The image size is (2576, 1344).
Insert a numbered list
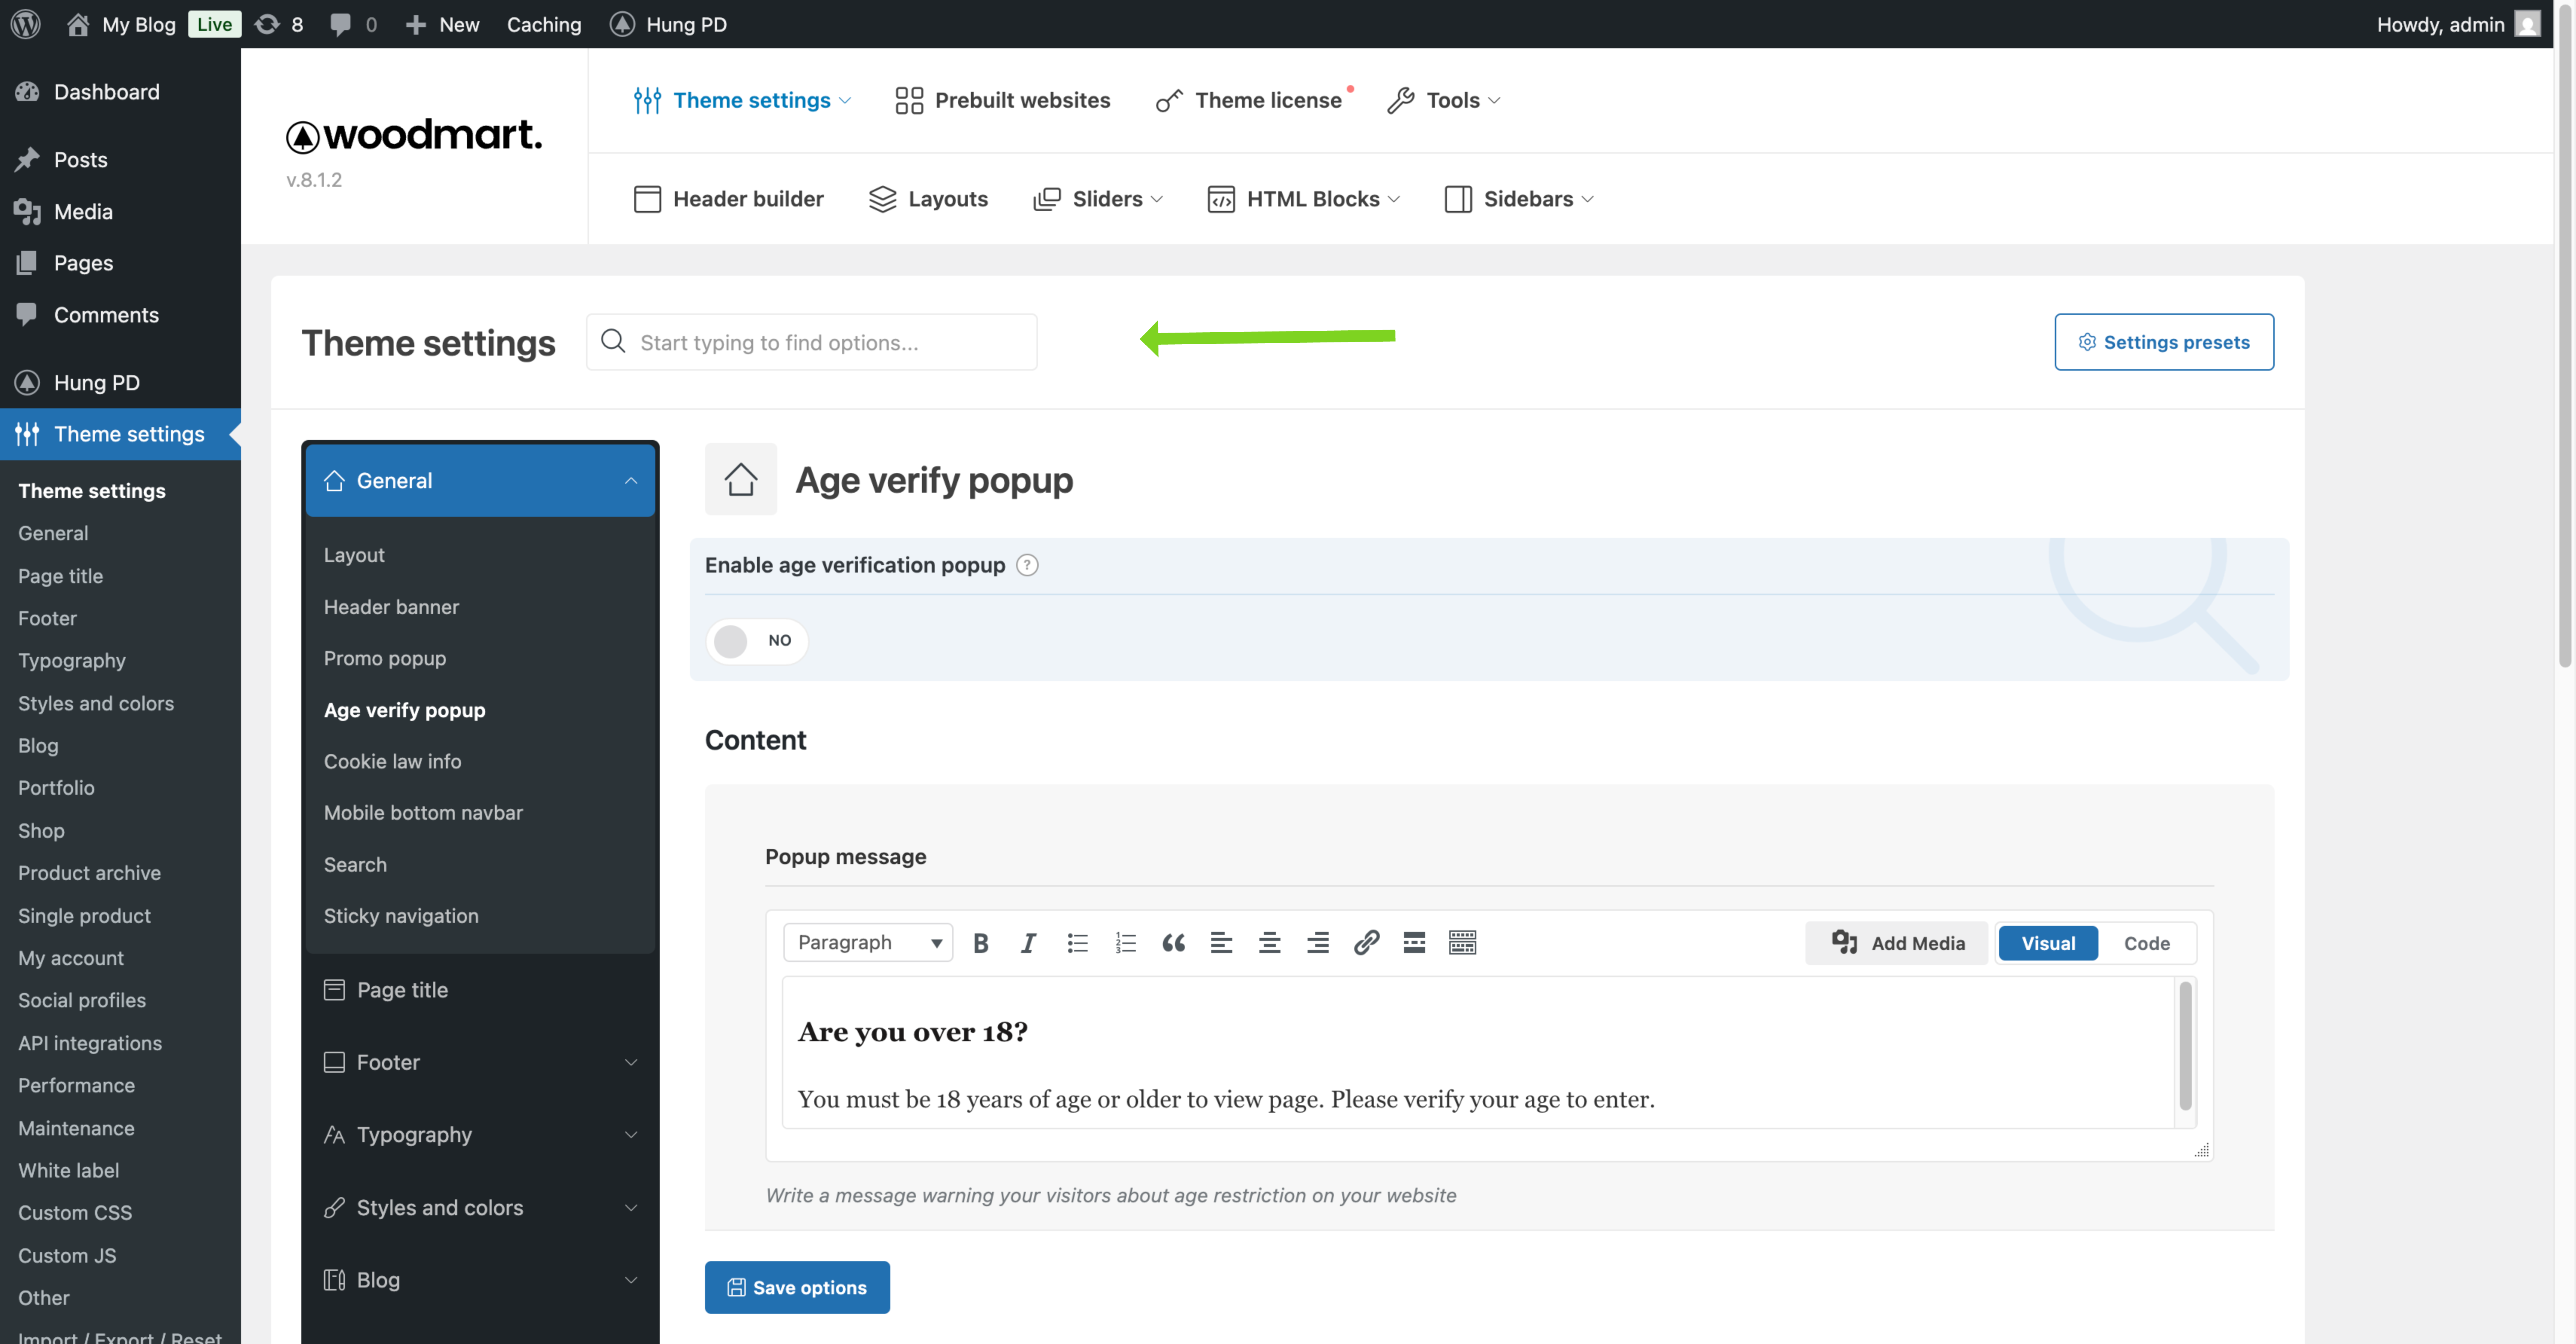tap(1126, 942)
